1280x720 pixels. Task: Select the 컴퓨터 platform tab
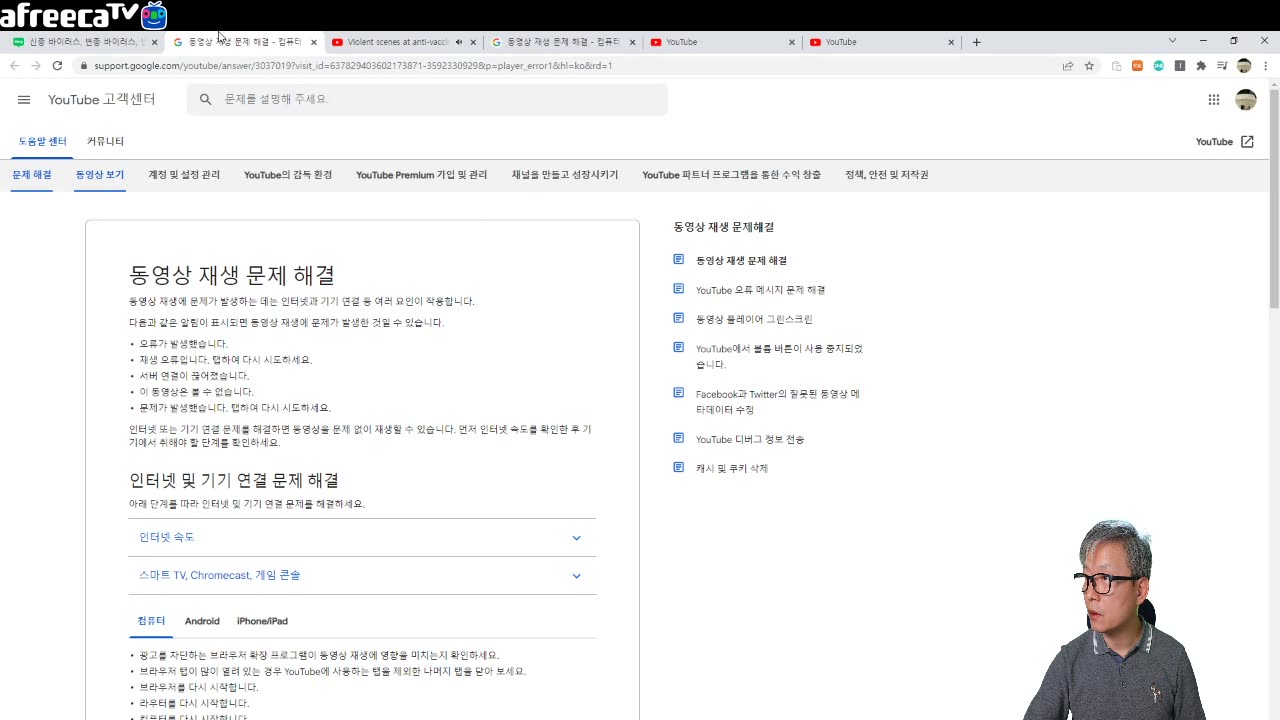click(x=151, y=621)
